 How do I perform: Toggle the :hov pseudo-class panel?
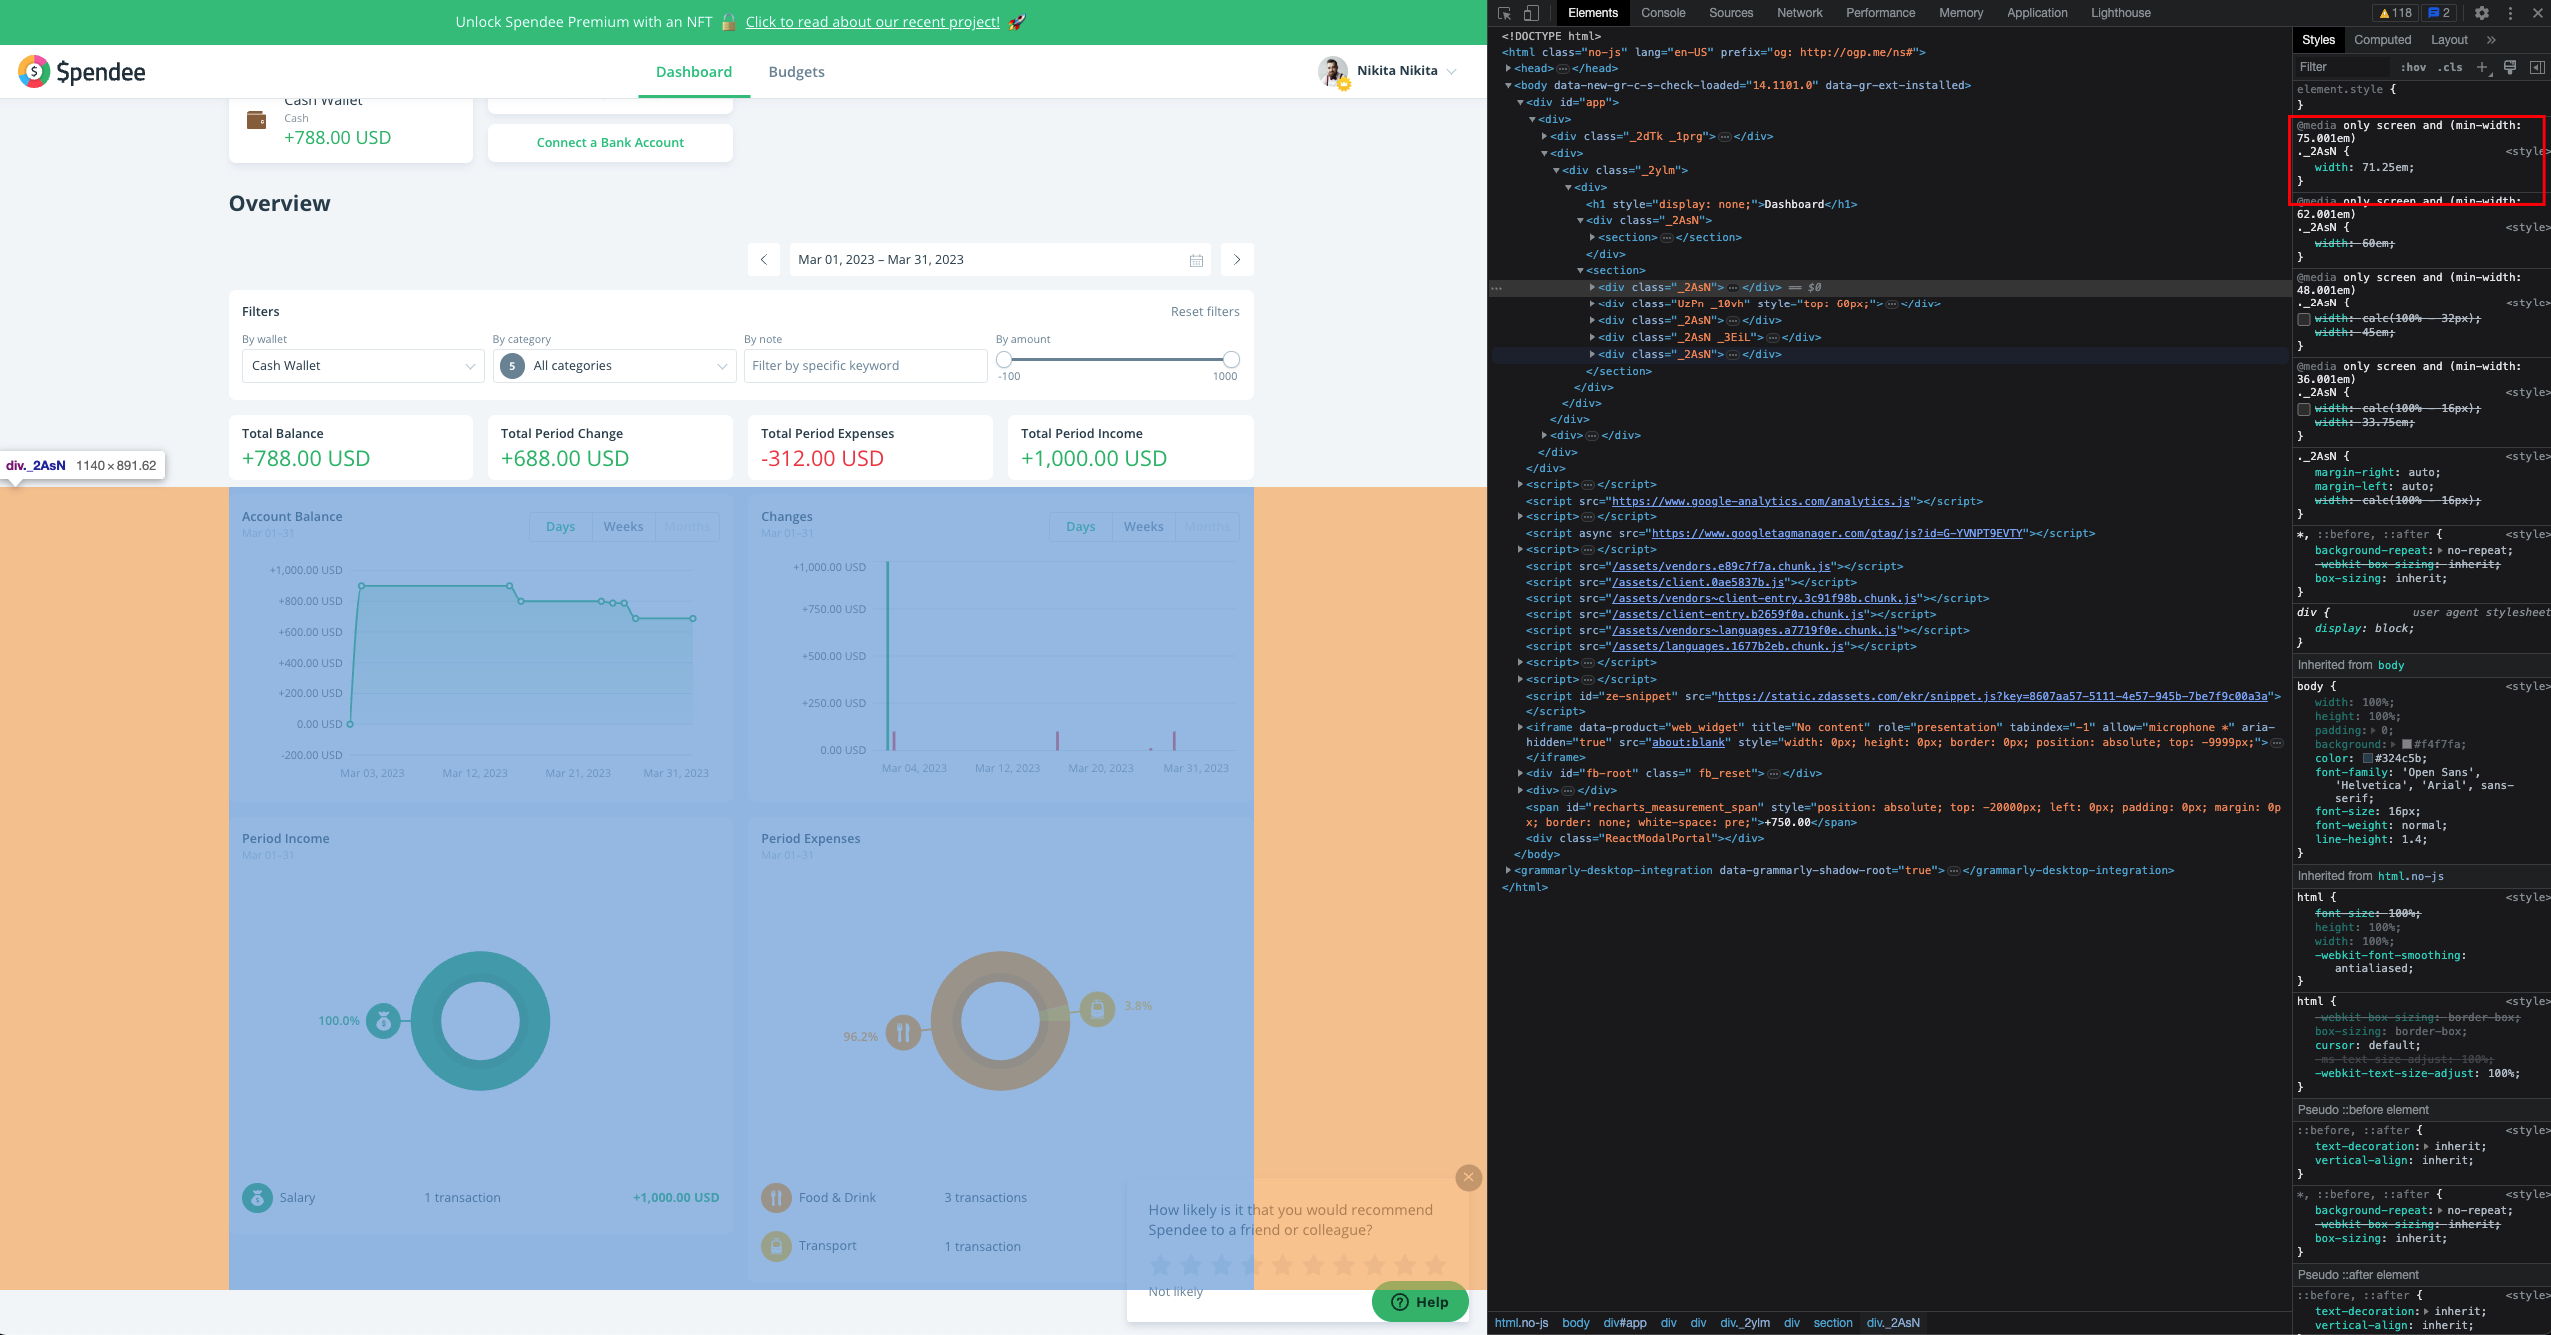[2412, 66]
